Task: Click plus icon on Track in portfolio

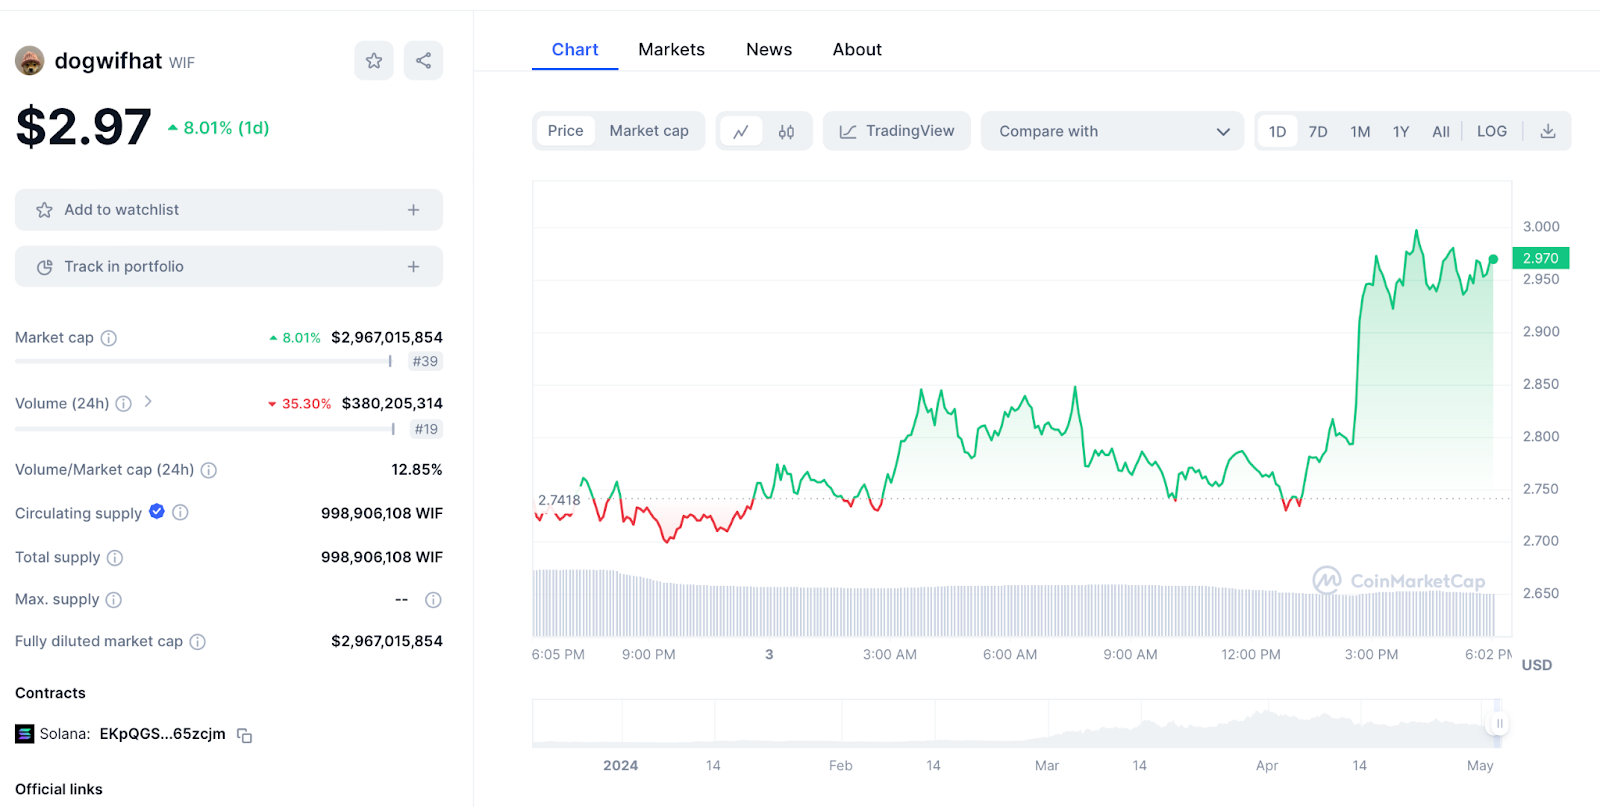Action: tap(413, 267)
